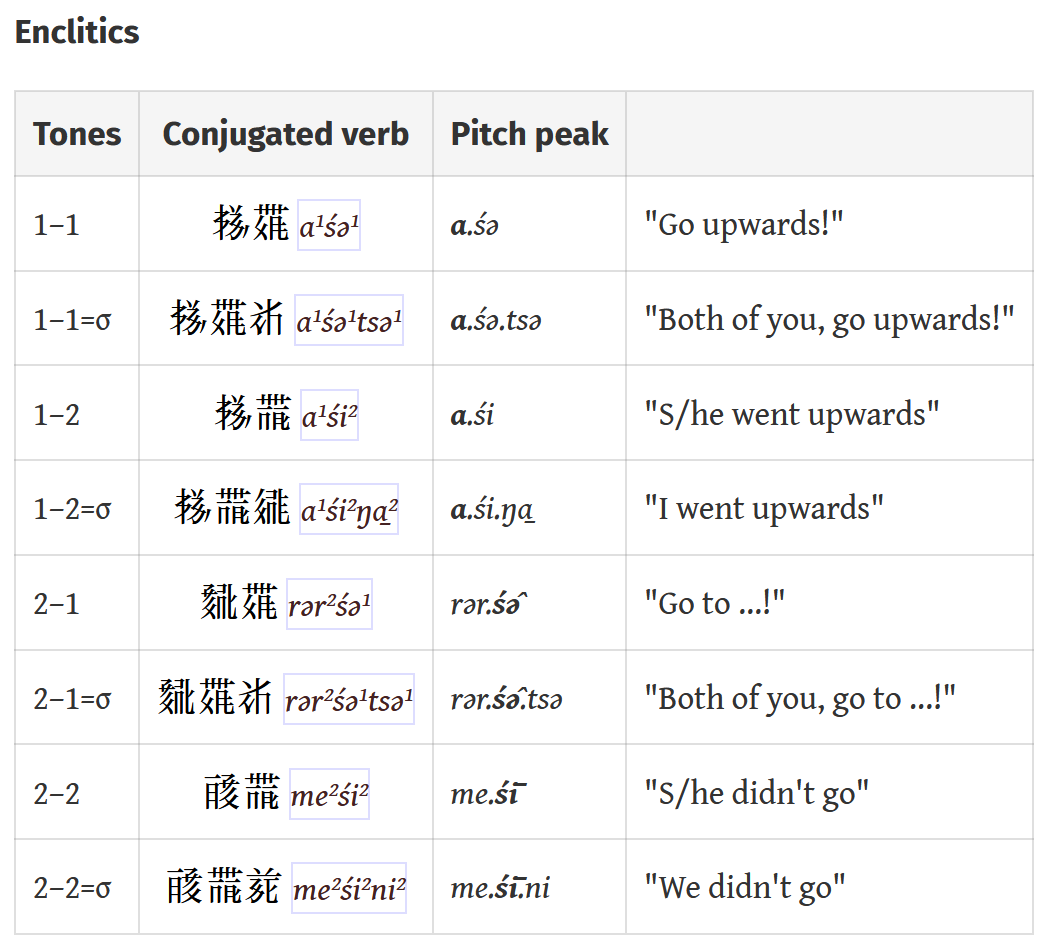
Task: Click the boxed a¹śi² transliteration
Action: pos(329,416)
